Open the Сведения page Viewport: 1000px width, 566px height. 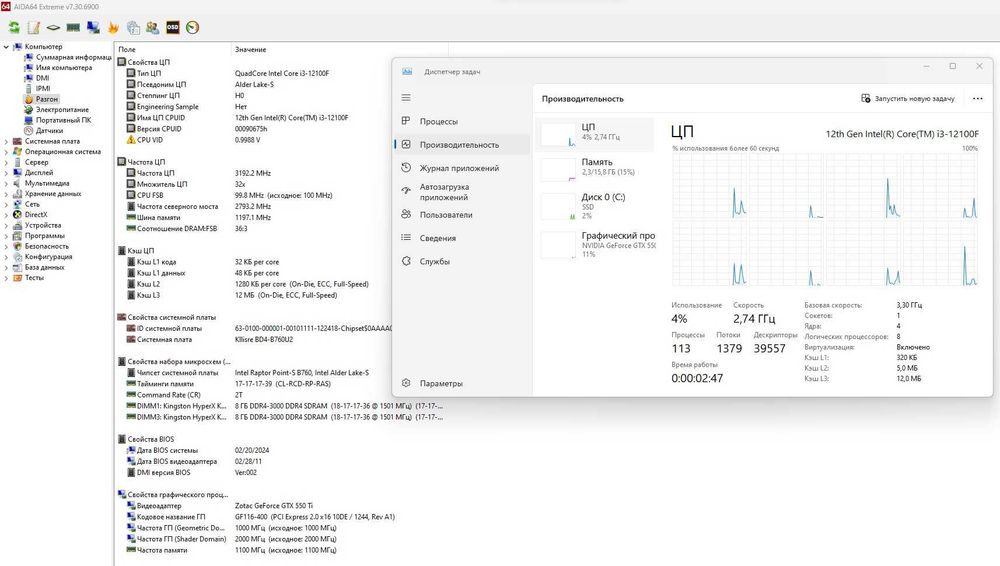[462, 238]
